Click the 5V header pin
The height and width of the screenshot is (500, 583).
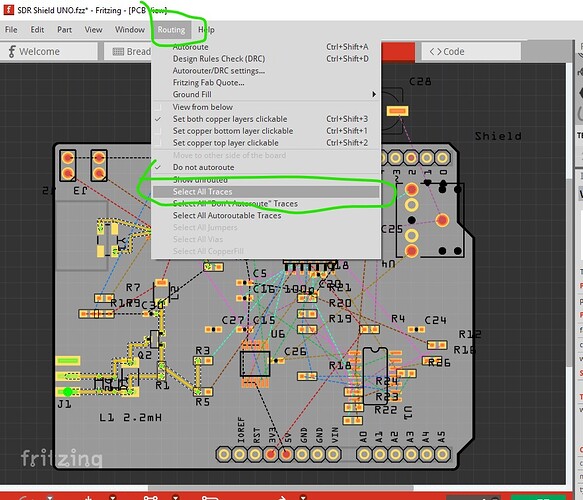pos(286,454)
